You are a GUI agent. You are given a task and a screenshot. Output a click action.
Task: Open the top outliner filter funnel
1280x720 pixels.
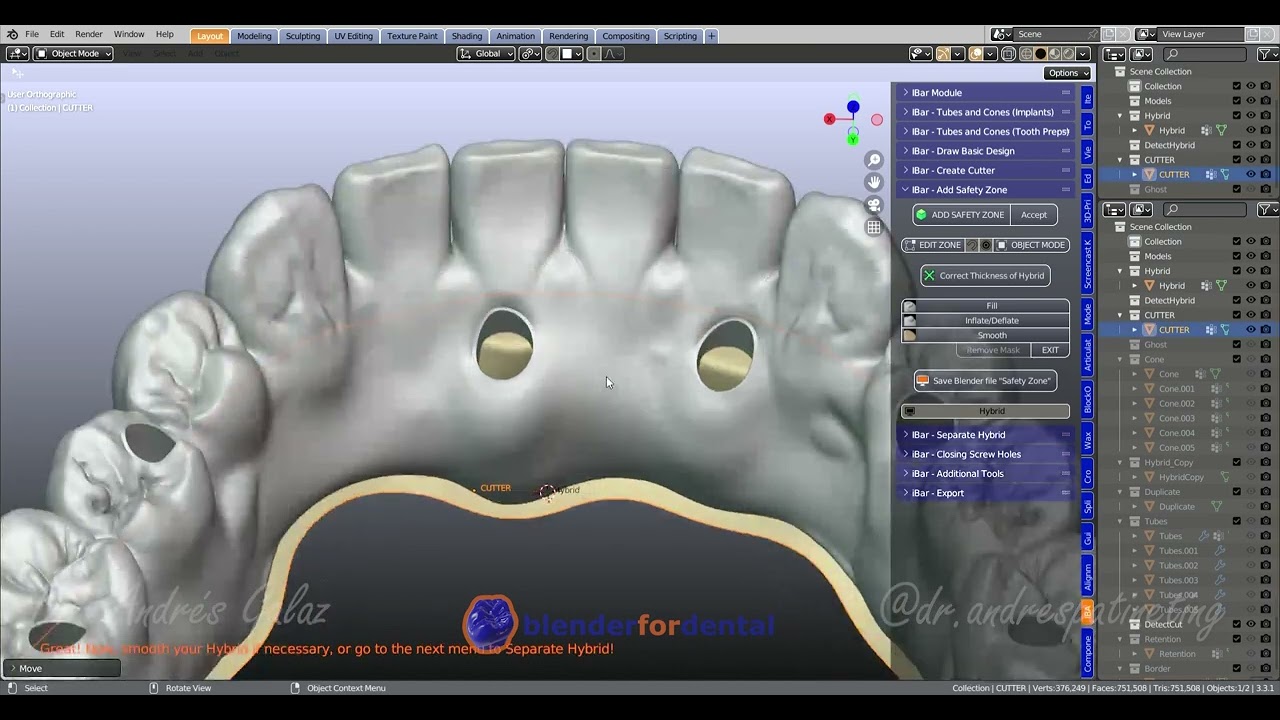1267,54
